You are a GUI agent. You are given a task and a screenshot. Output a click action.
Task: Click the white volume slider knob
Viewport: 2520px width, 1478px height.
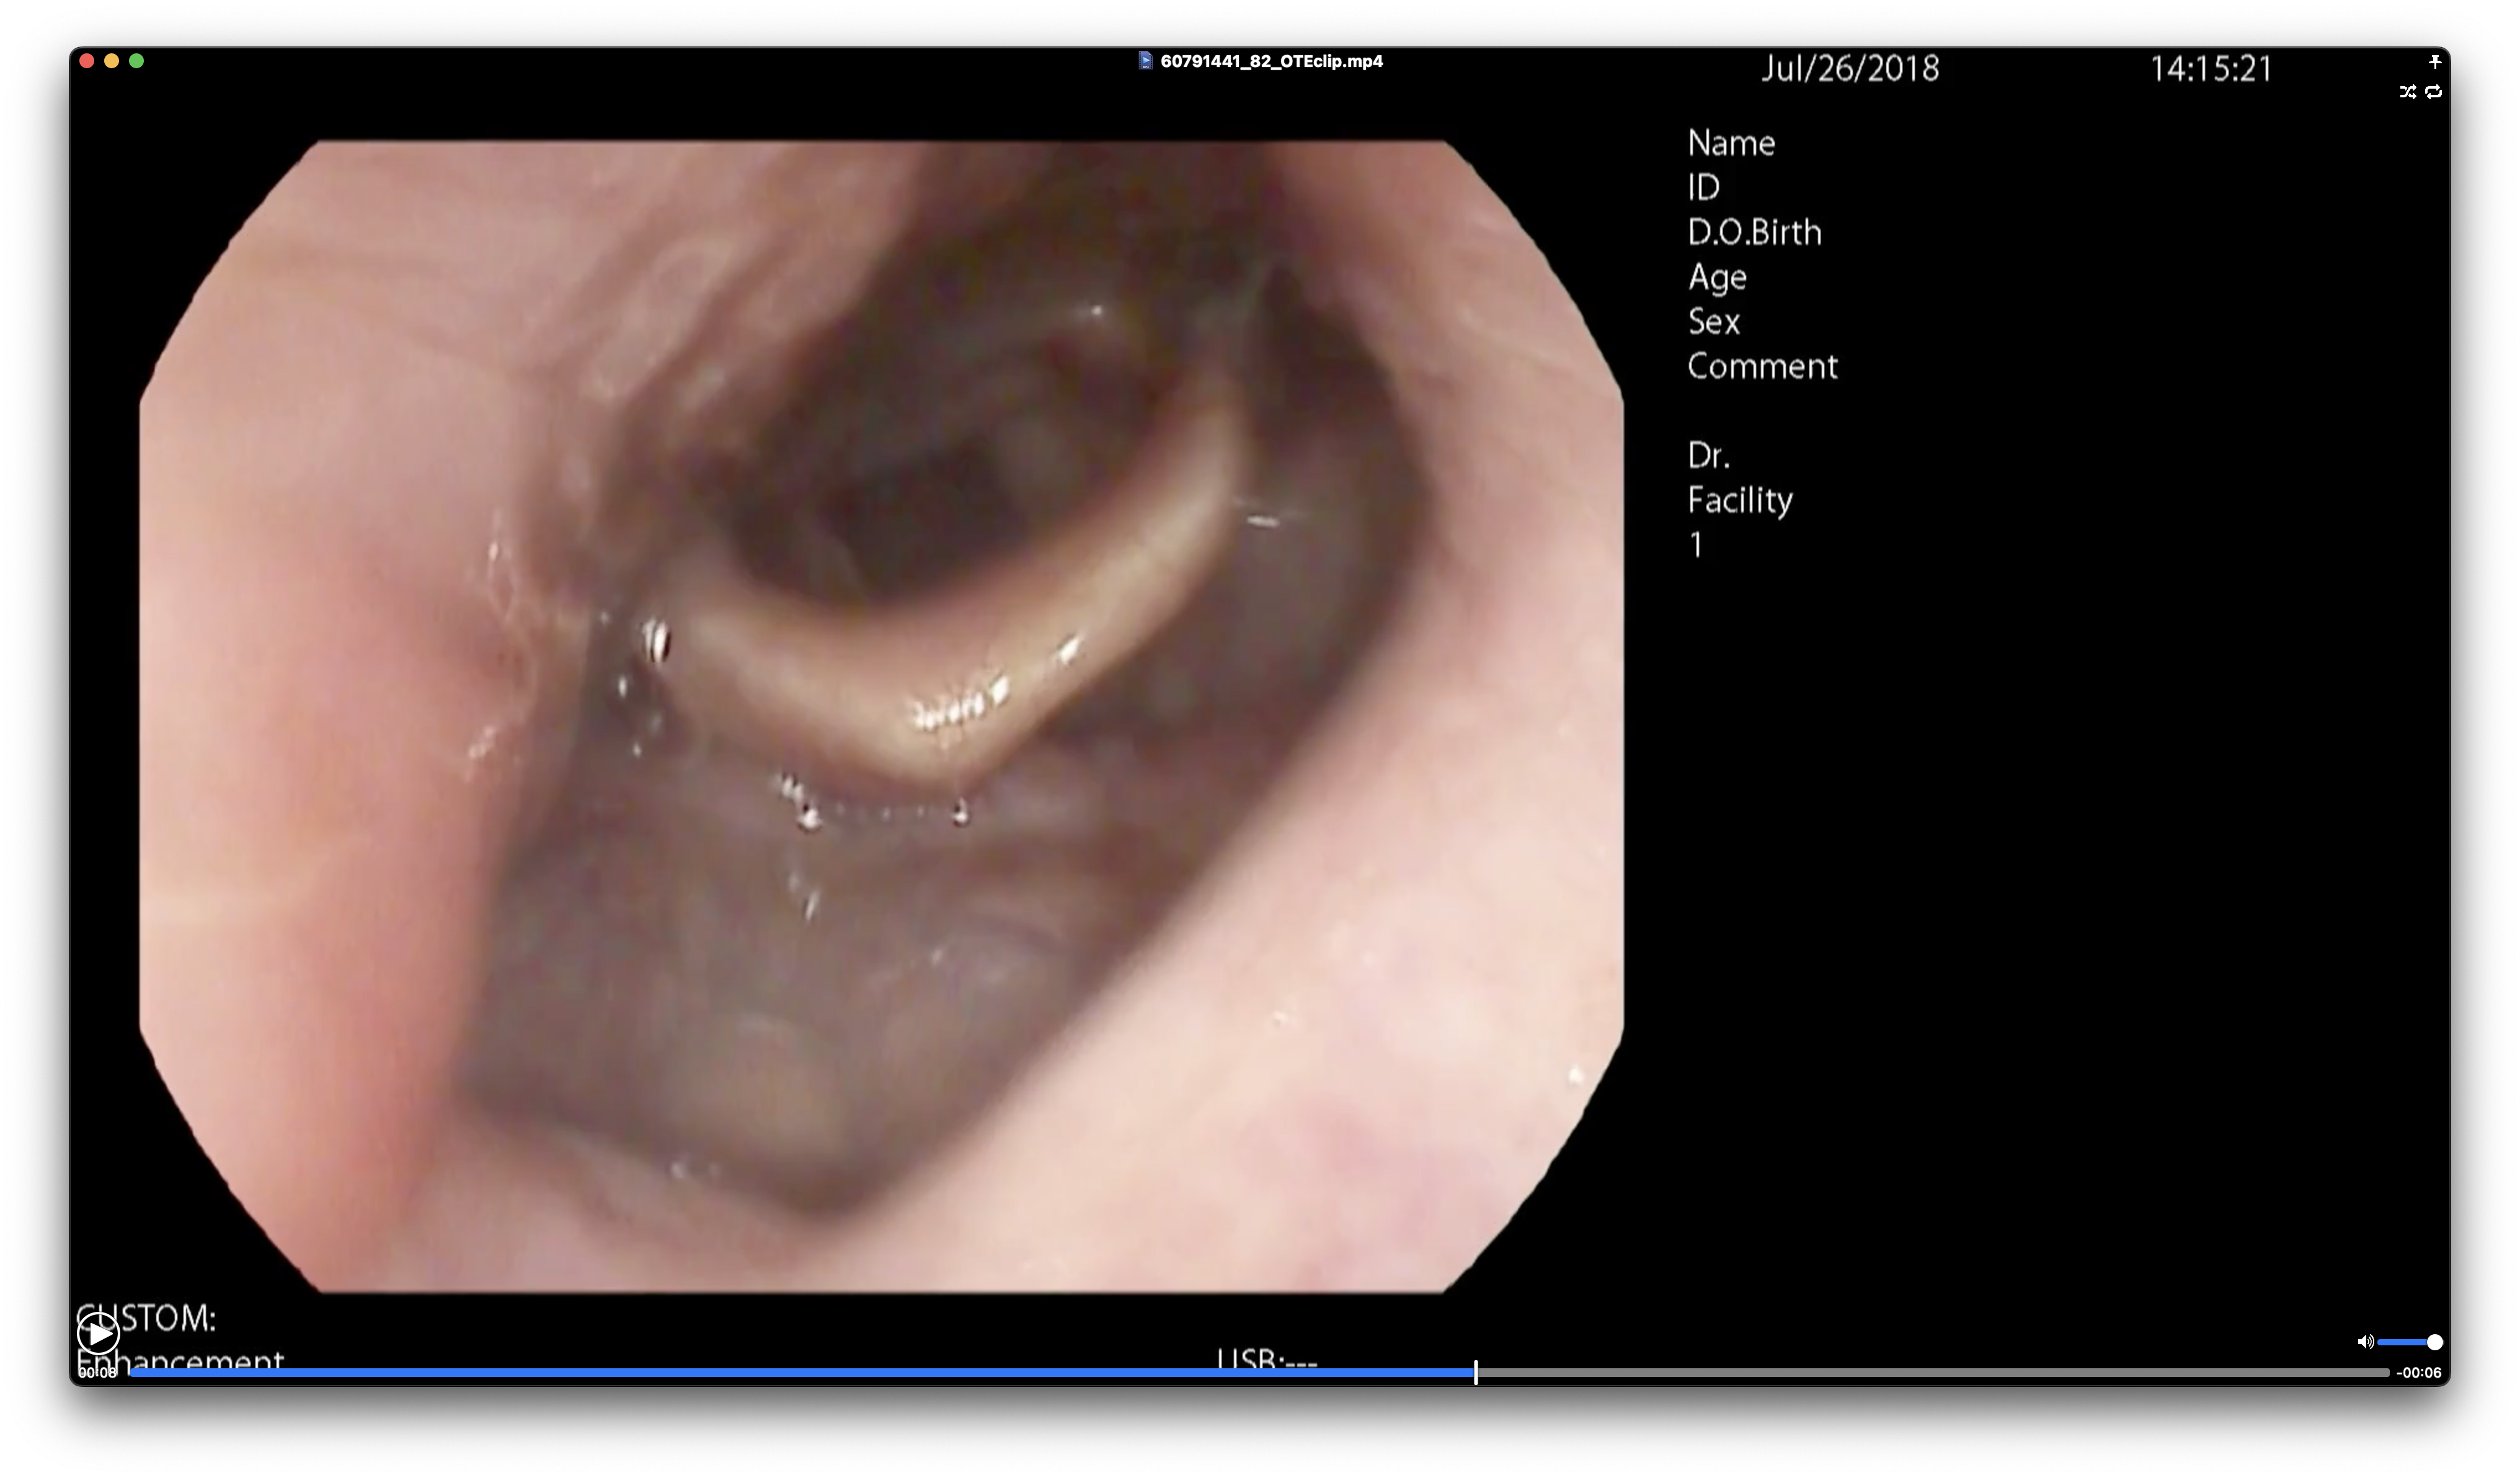(x=2434, y=1342)
